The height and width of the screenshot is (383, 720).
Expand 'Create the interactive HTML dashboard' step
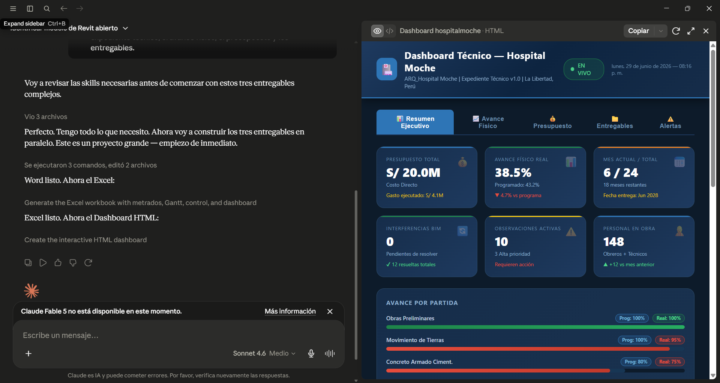coord(85,240)
